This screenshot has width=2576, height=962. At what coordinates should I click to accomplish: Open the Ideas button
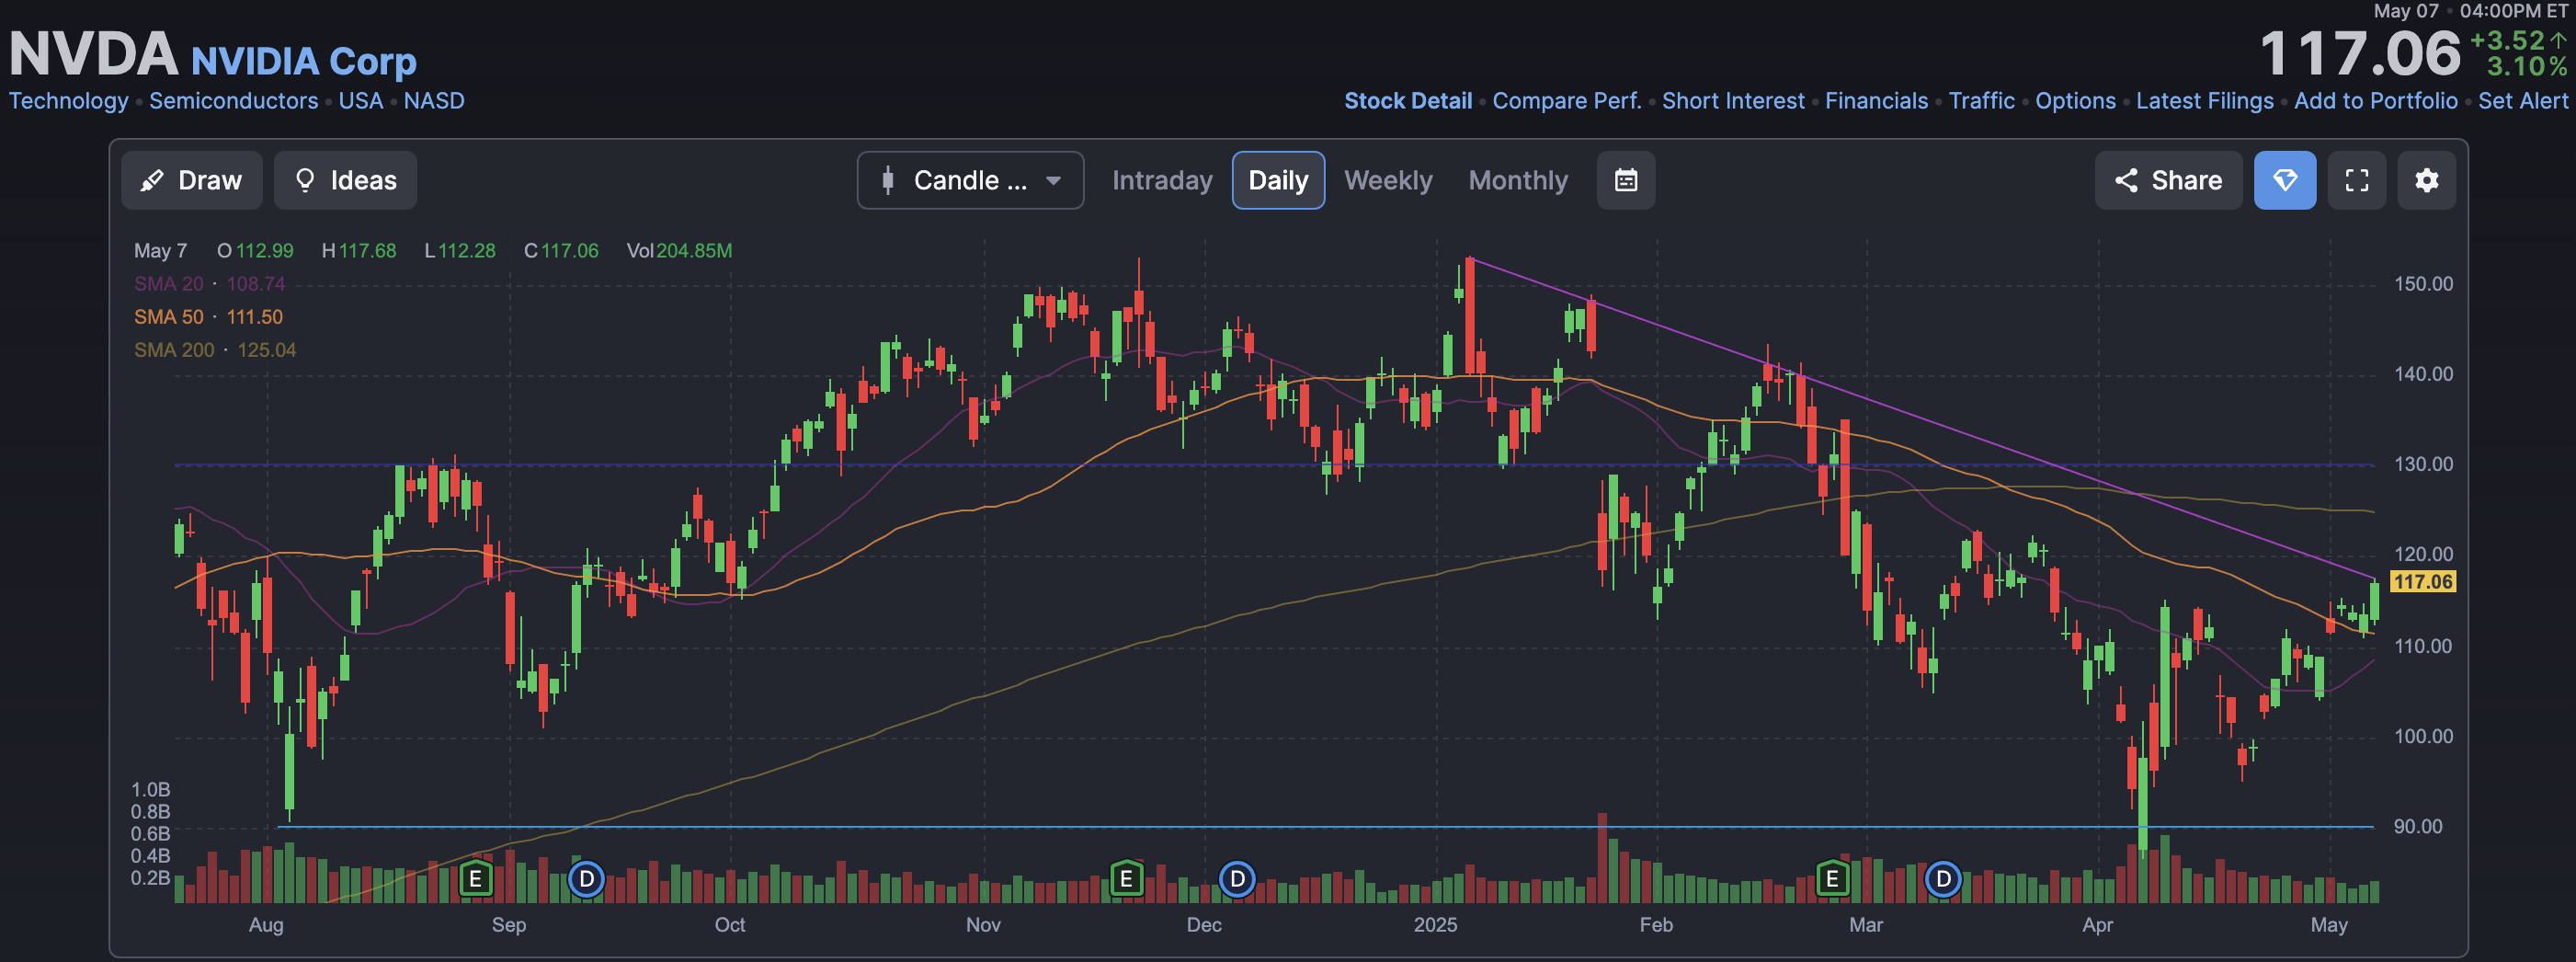[x=345, y=180]
